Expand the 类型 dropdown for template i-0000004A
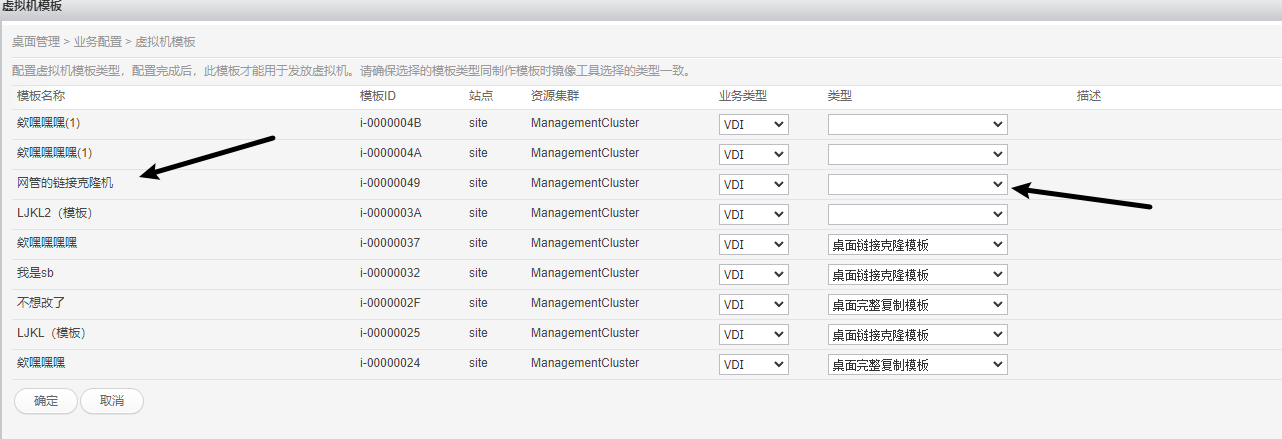This screenshot has width=1282, height=439. (x=917, y=154)
